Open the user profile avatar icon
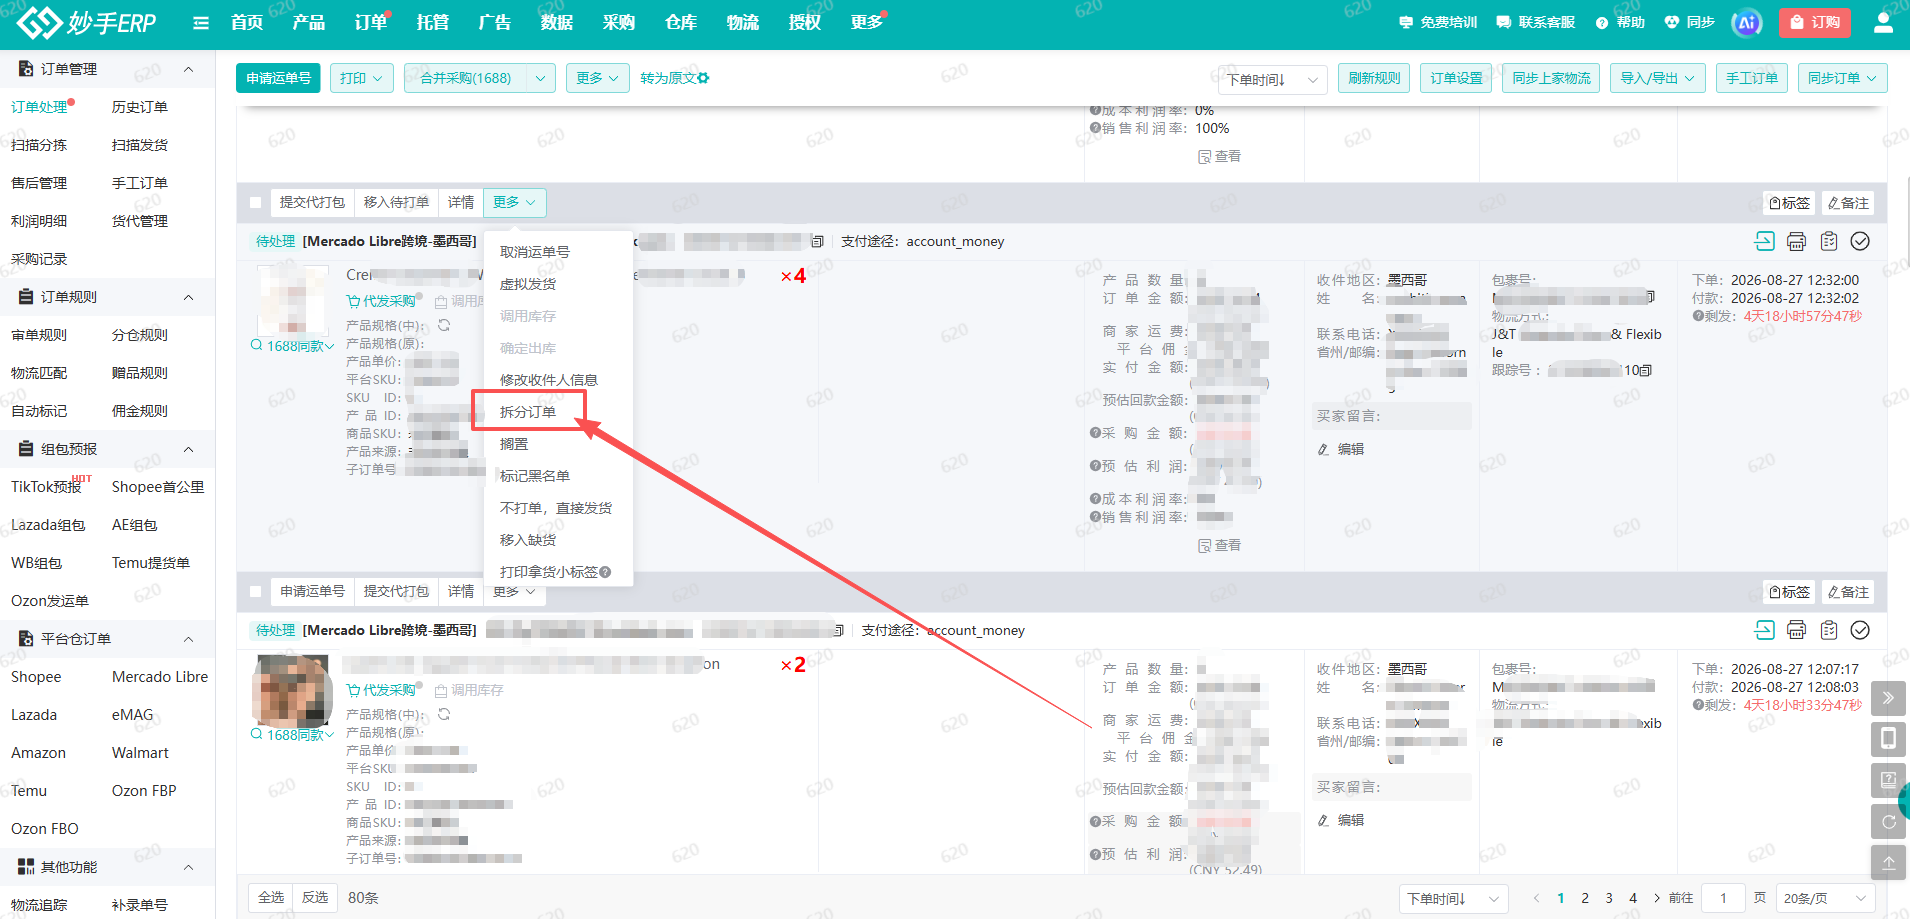 [x=1883, y=22]
